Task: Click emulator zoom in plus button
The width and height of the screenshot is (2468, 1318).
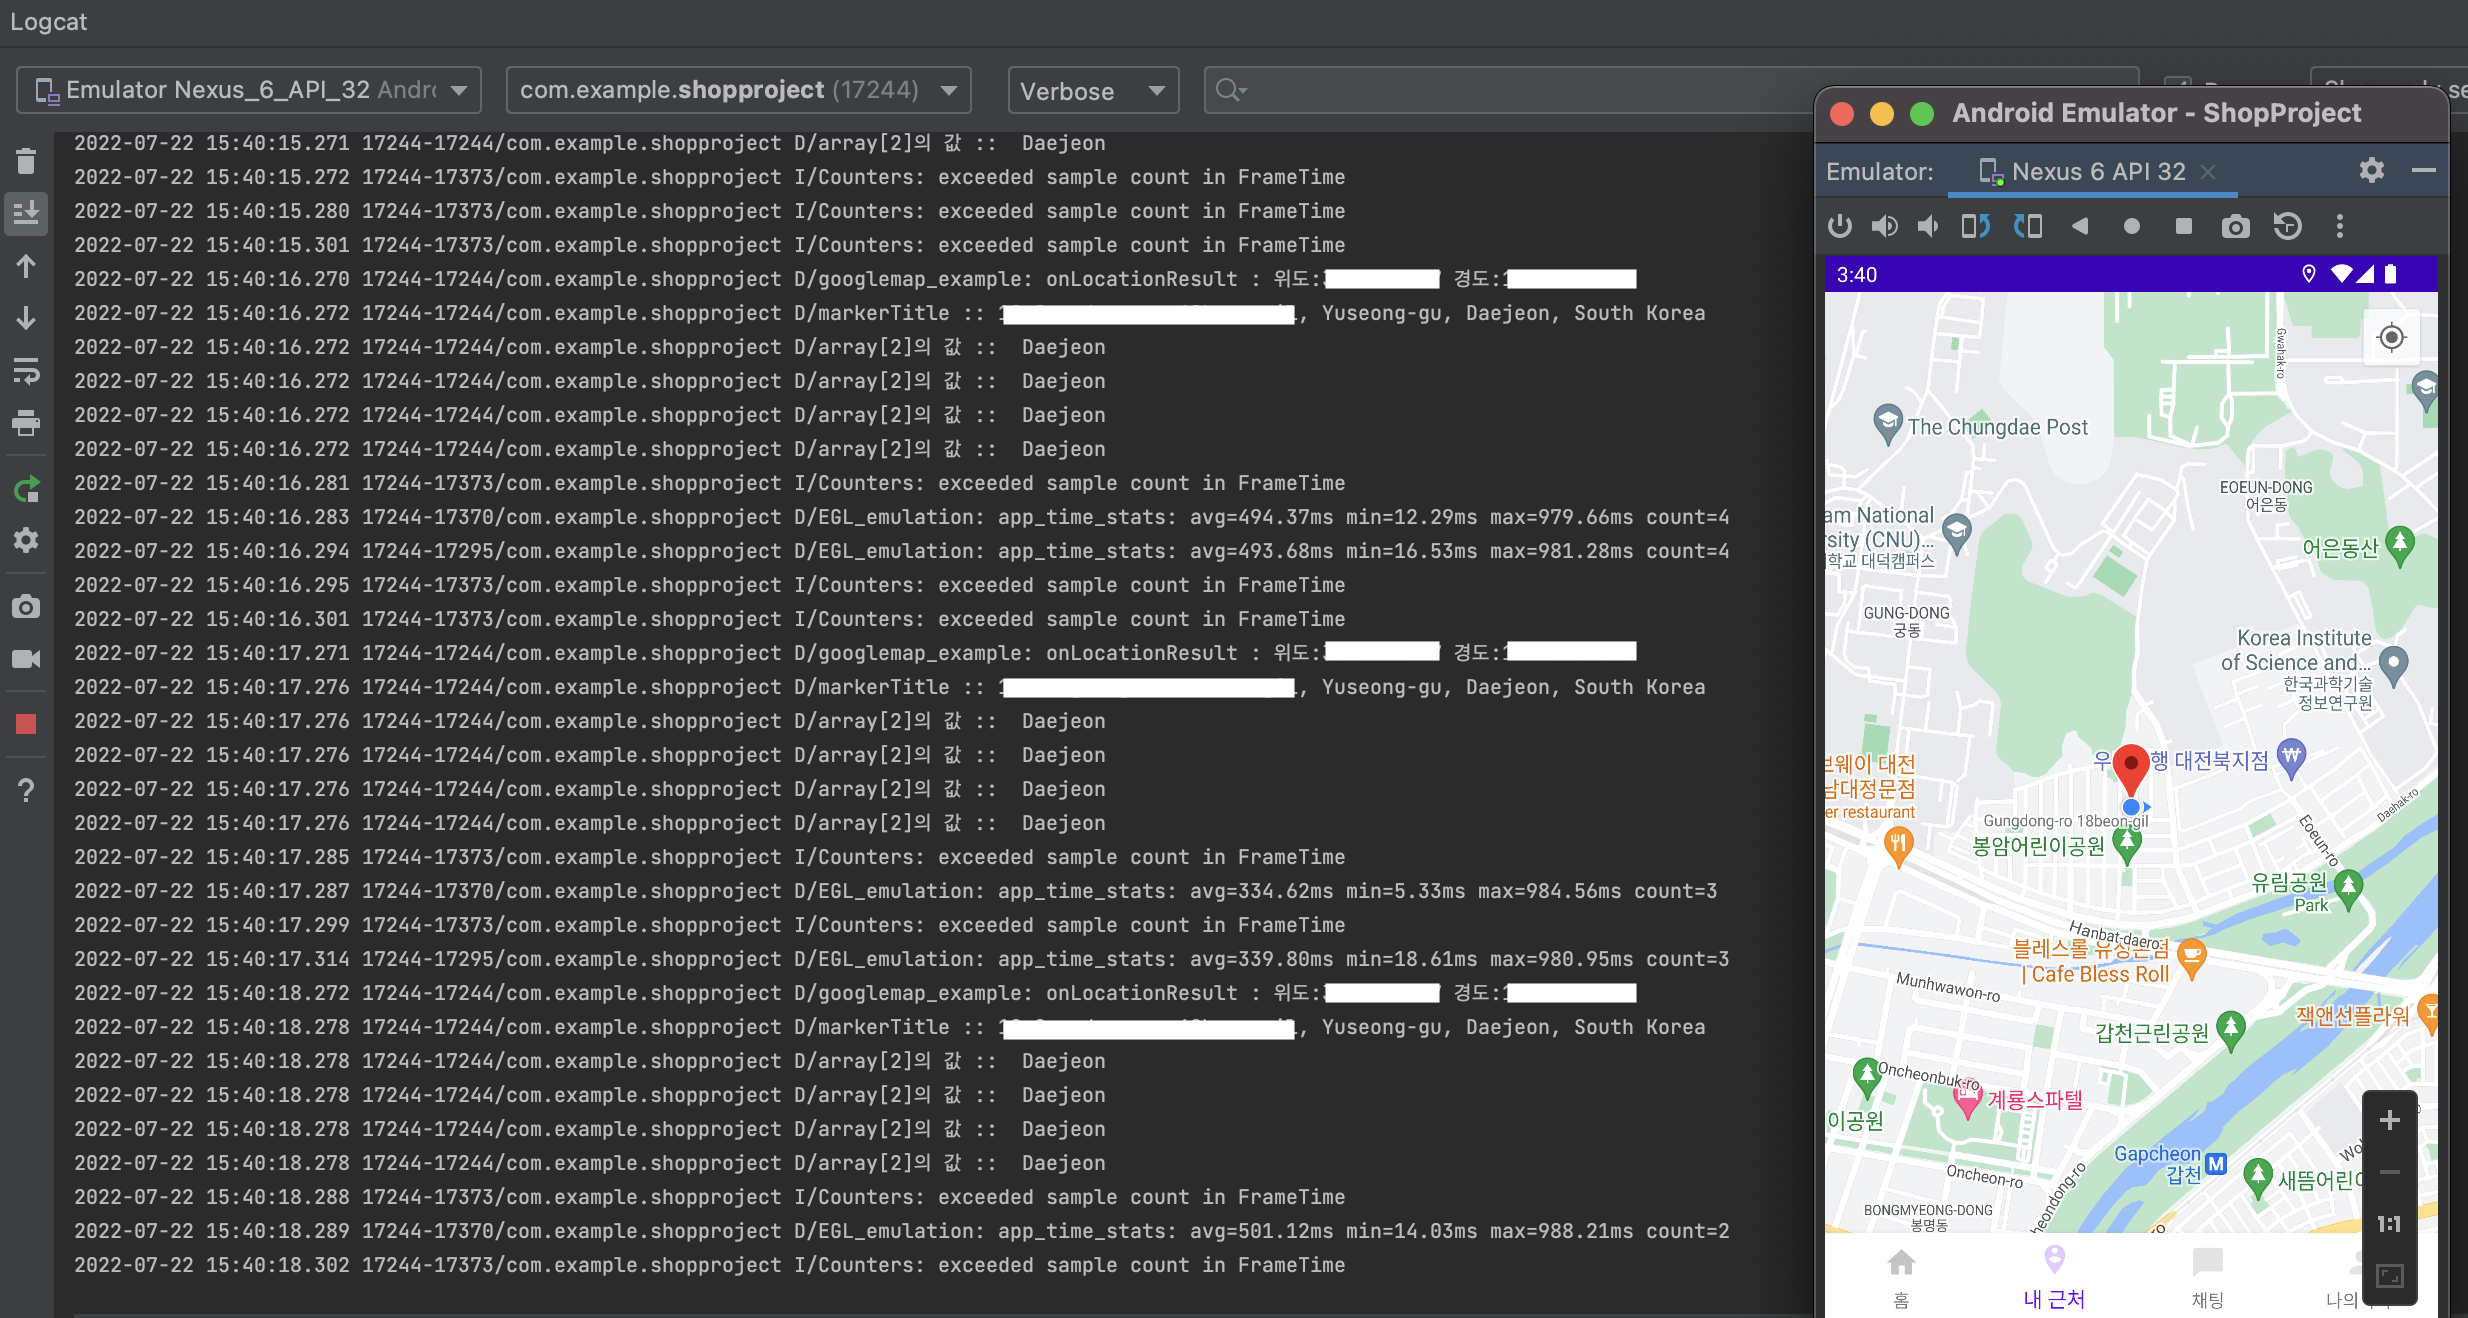Action: pos(2389,1120)
